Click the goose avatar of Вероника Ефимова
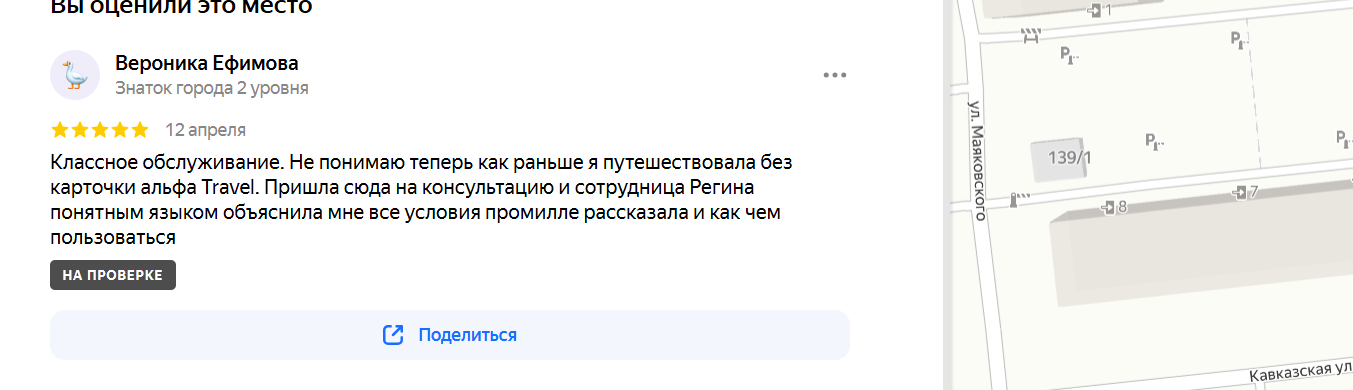 coord(75,75)
